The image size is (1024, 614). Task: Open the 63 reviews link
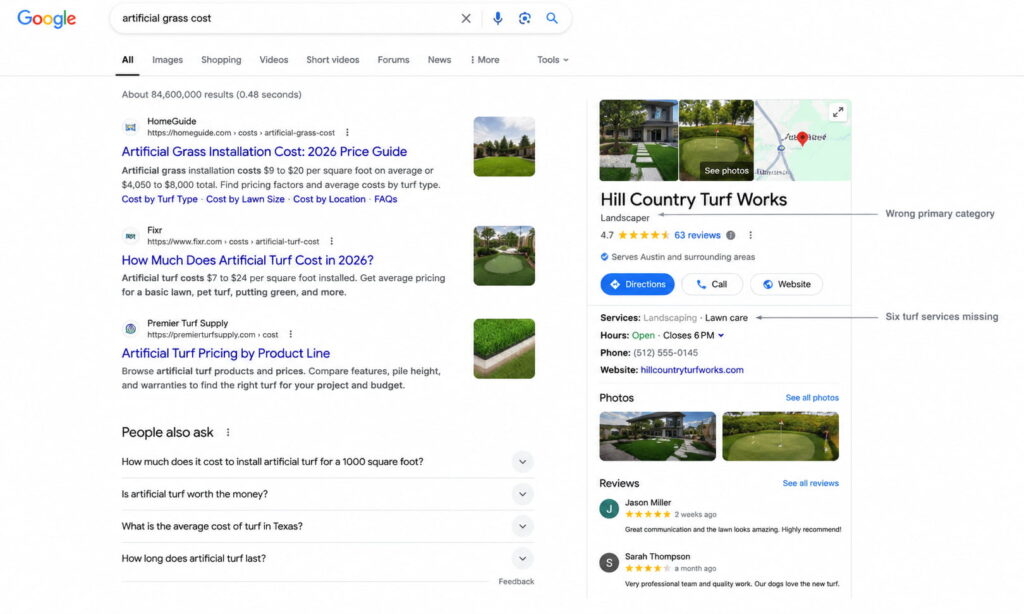coord(697,235)
